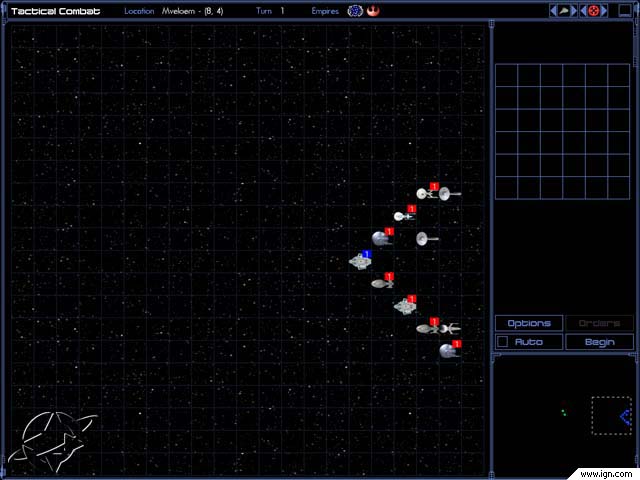Open the Options menu

coord(528,324)
